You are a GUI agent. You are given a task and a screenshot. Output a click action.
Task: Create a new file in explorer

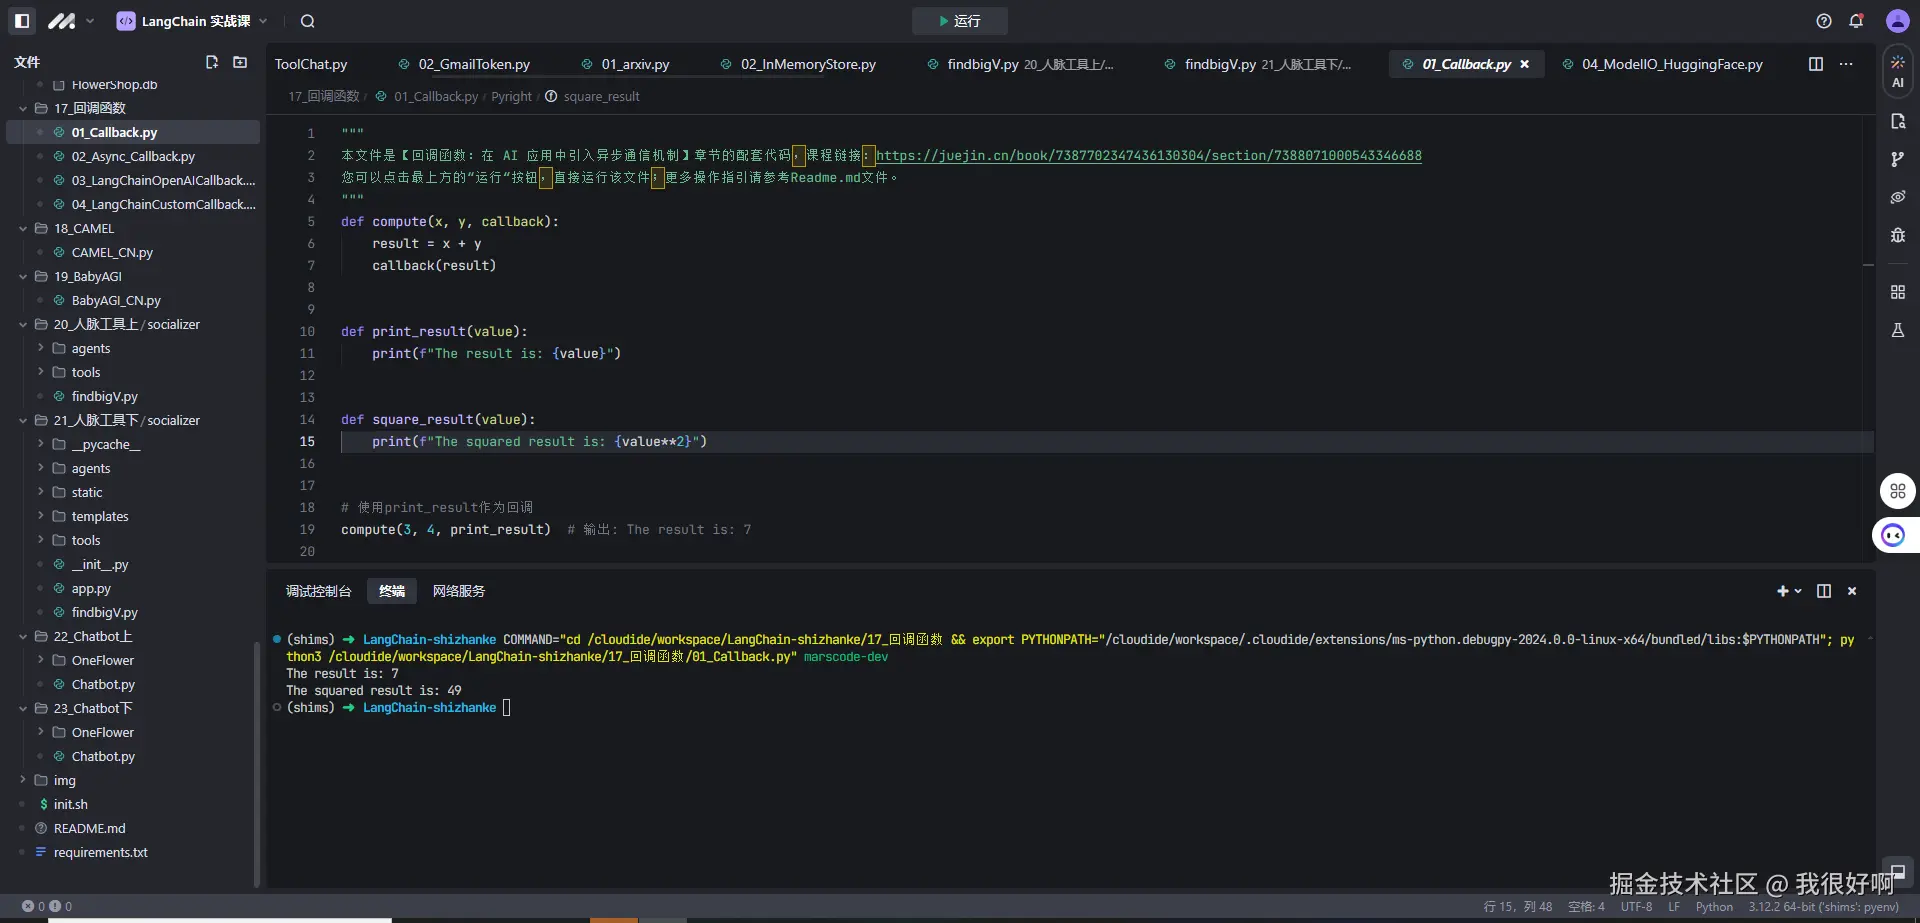212,62
